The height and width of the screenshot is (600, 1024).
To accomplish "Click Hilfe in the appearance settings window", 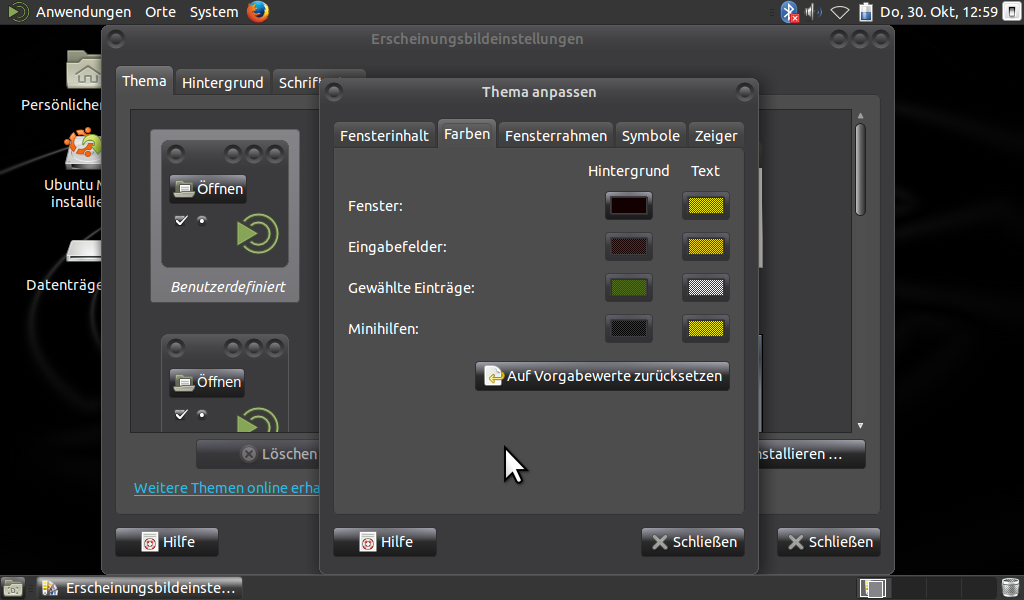I will click(x=167, y=542).
